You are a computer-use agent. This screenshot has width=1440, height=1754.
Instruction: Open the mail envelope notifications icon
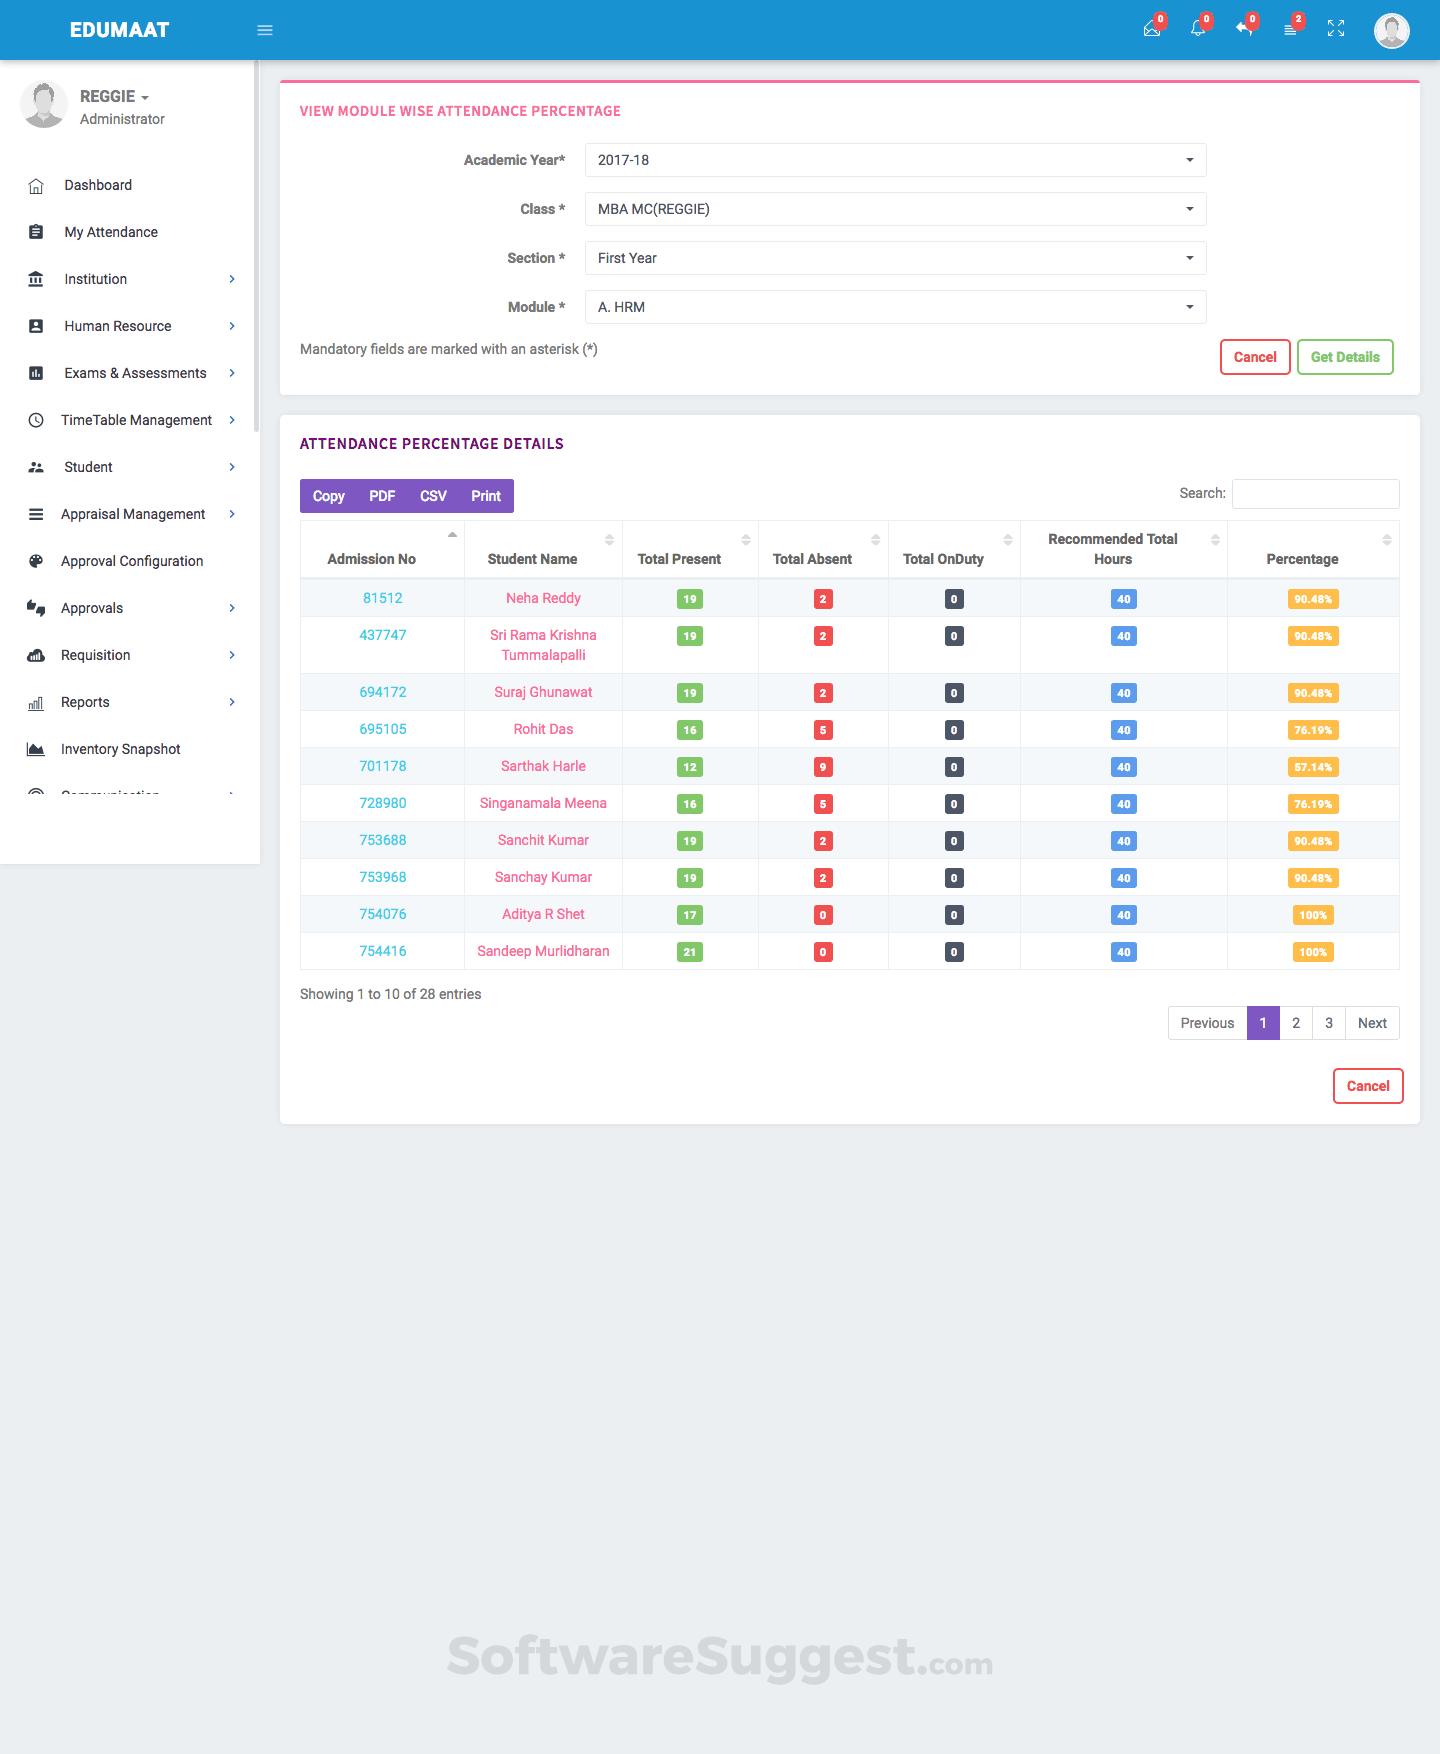(x=1152, y=29)
